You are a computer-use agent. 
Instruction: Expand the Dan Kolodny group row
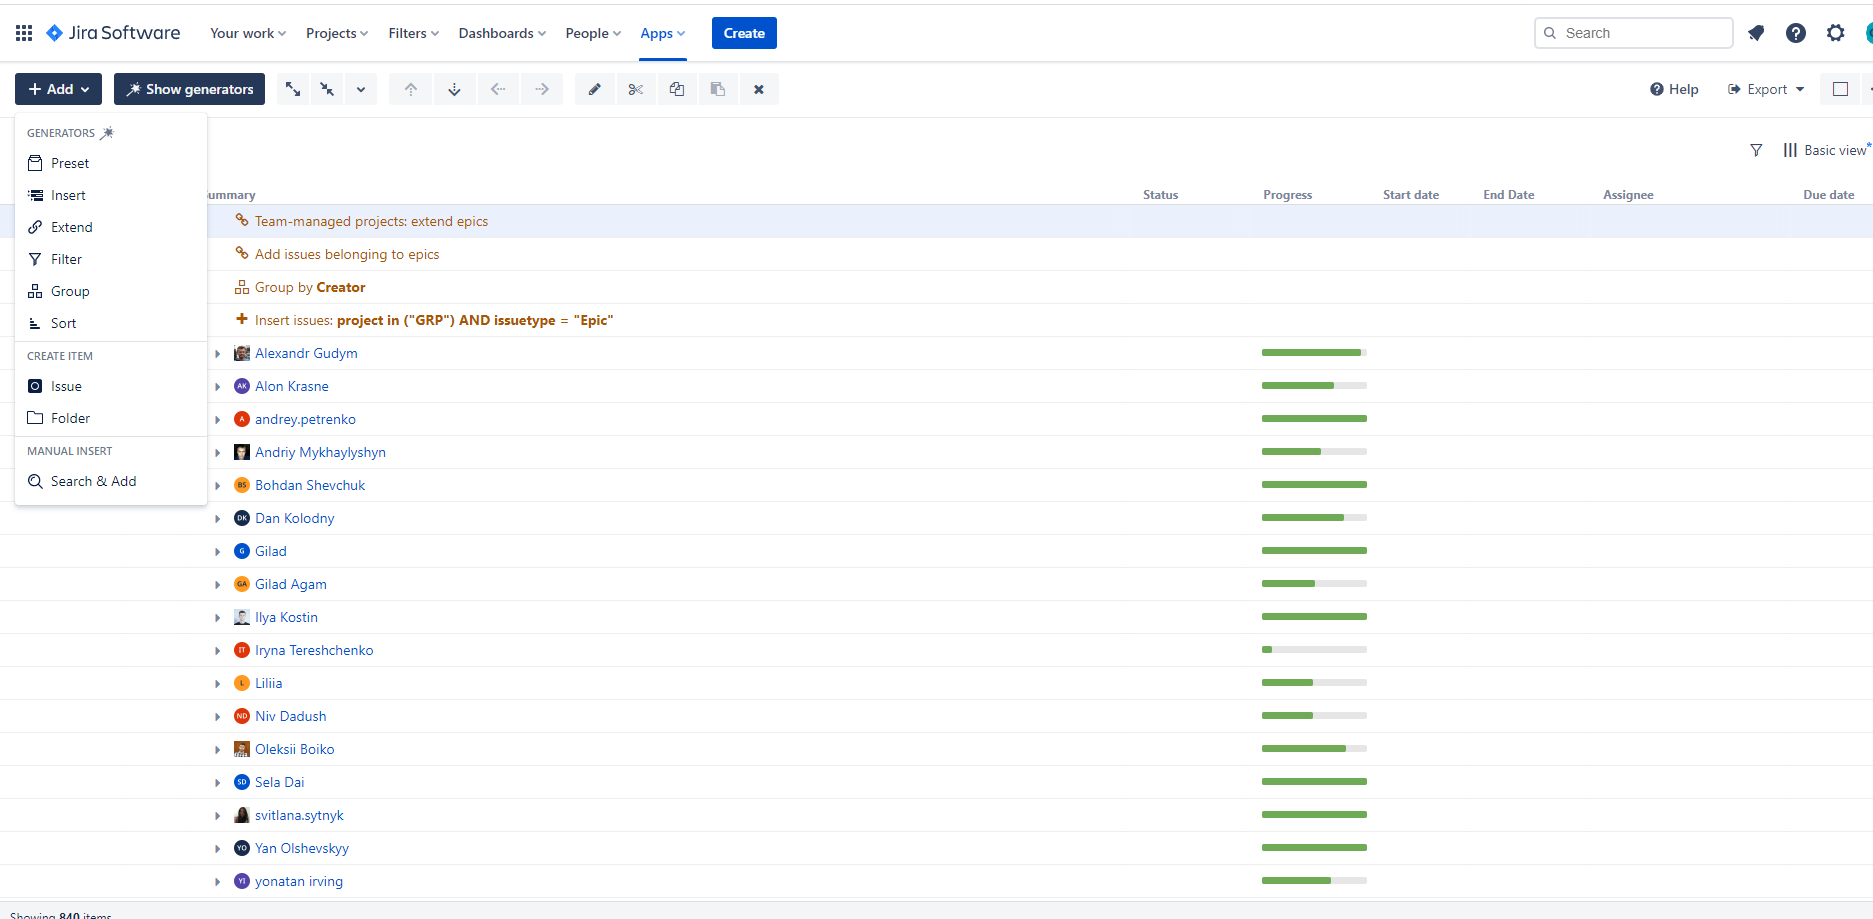(218, 519)
